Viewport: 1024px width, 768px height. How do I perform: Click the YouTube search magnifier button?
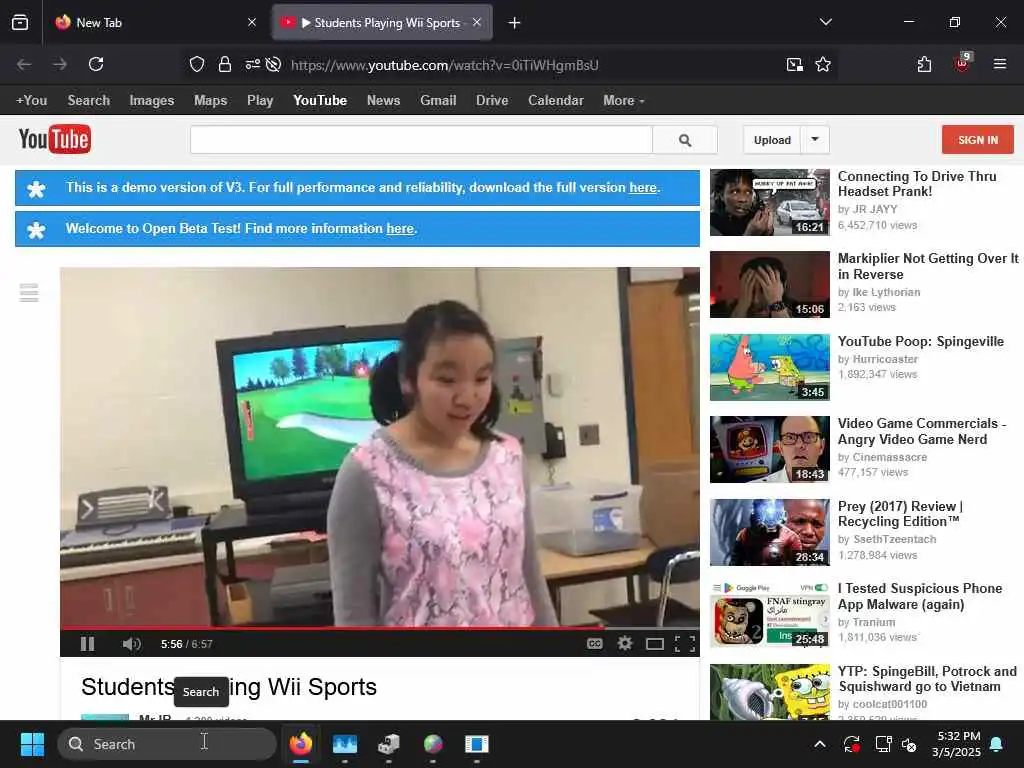(685, 140)
